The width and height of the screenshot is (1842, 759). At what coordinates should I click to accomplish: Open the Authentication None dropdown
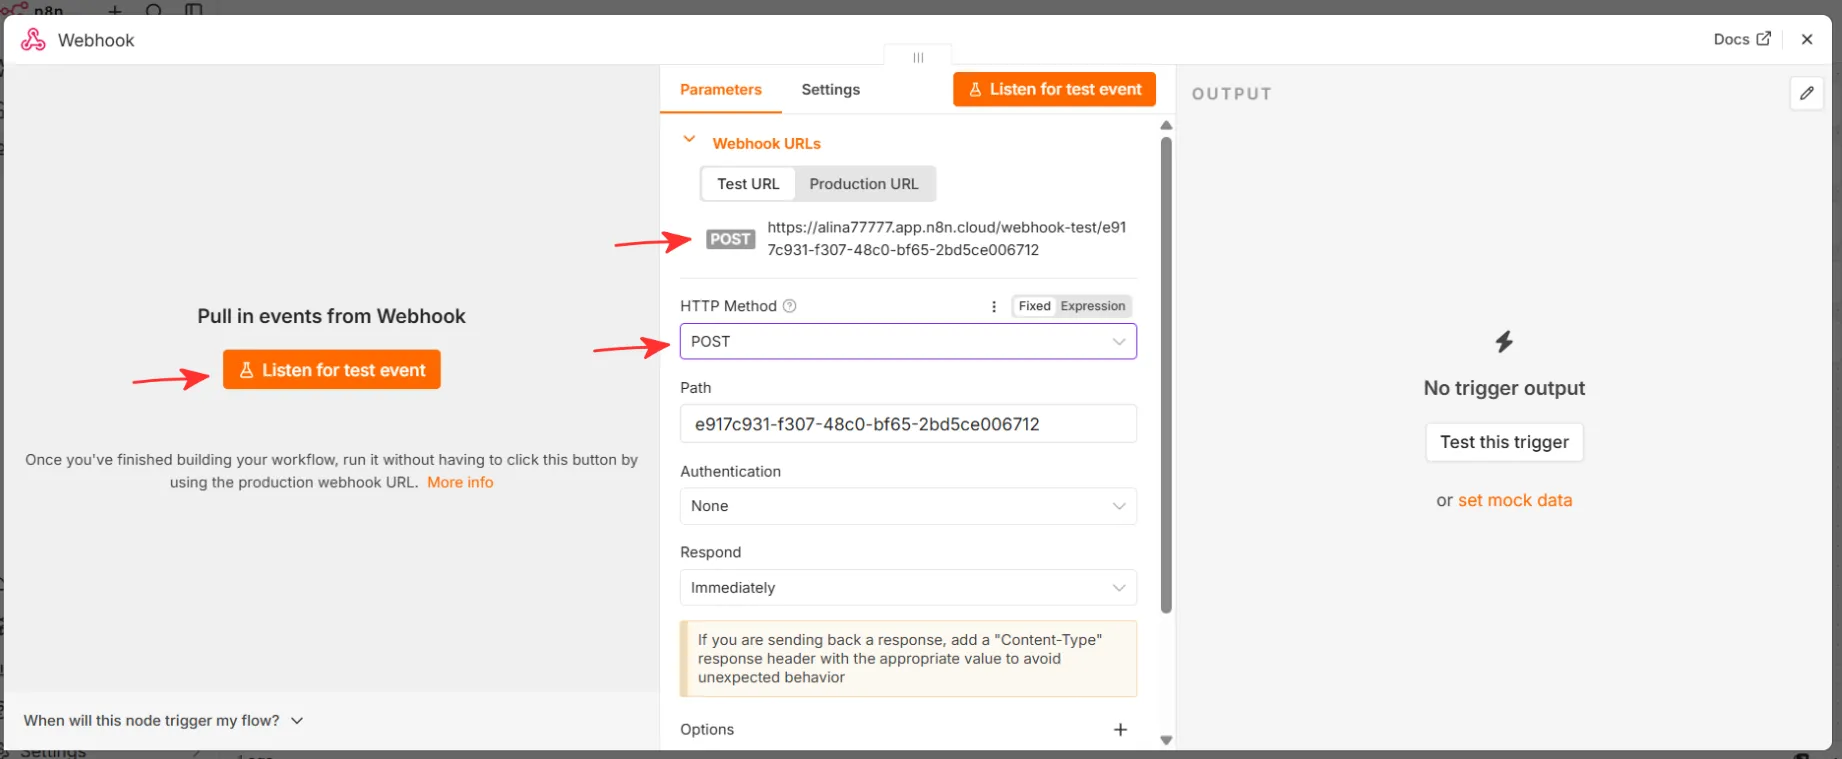click(x=908, y=506)
